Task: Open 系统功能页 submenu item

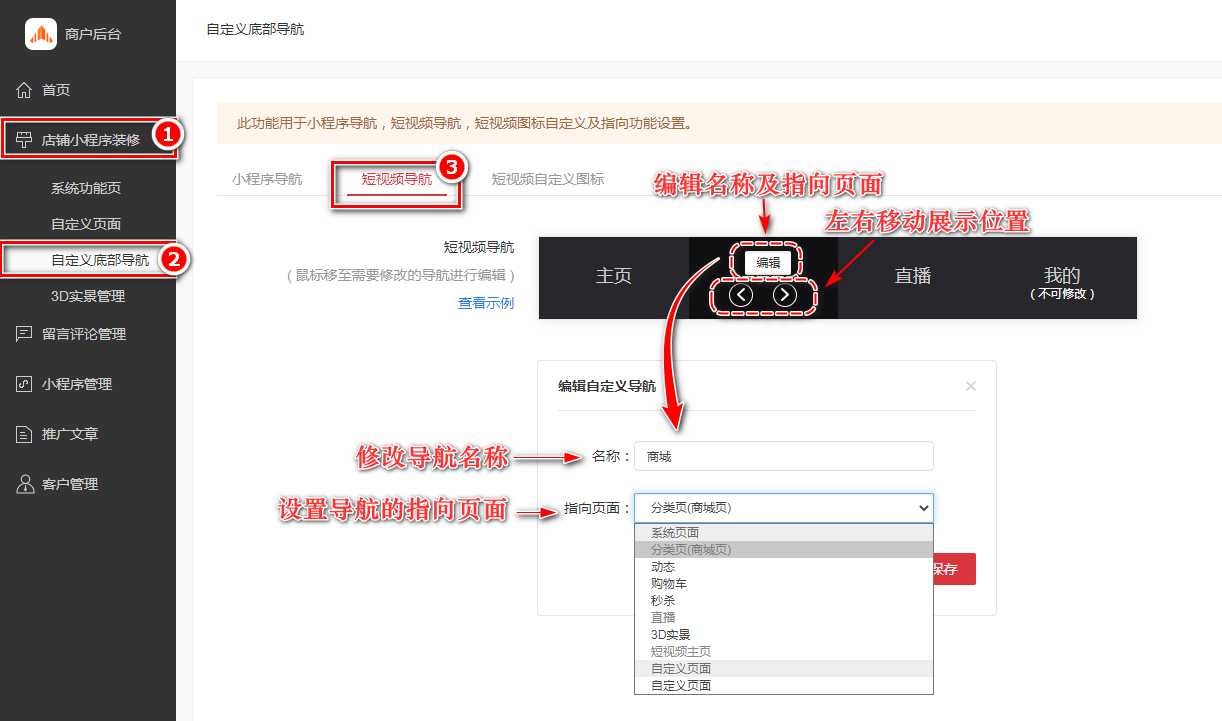Action: (86, 188)
